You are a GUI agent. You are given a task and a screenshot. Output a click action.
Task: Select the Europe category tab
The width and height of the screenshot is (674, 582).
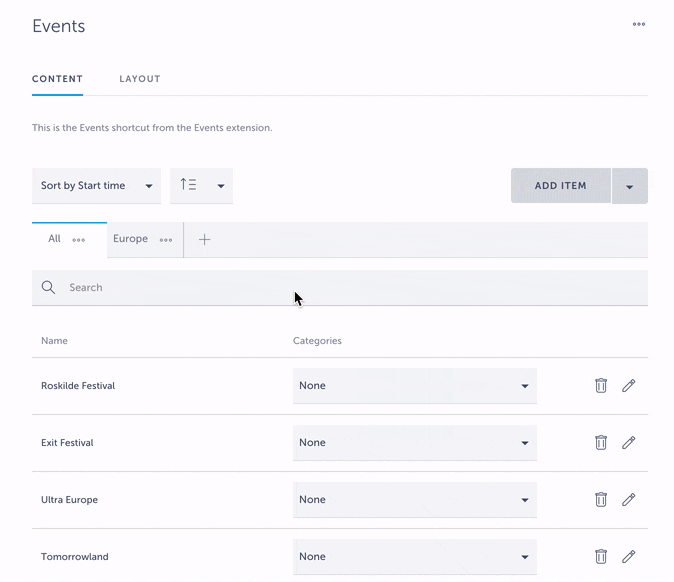[130, 239]
